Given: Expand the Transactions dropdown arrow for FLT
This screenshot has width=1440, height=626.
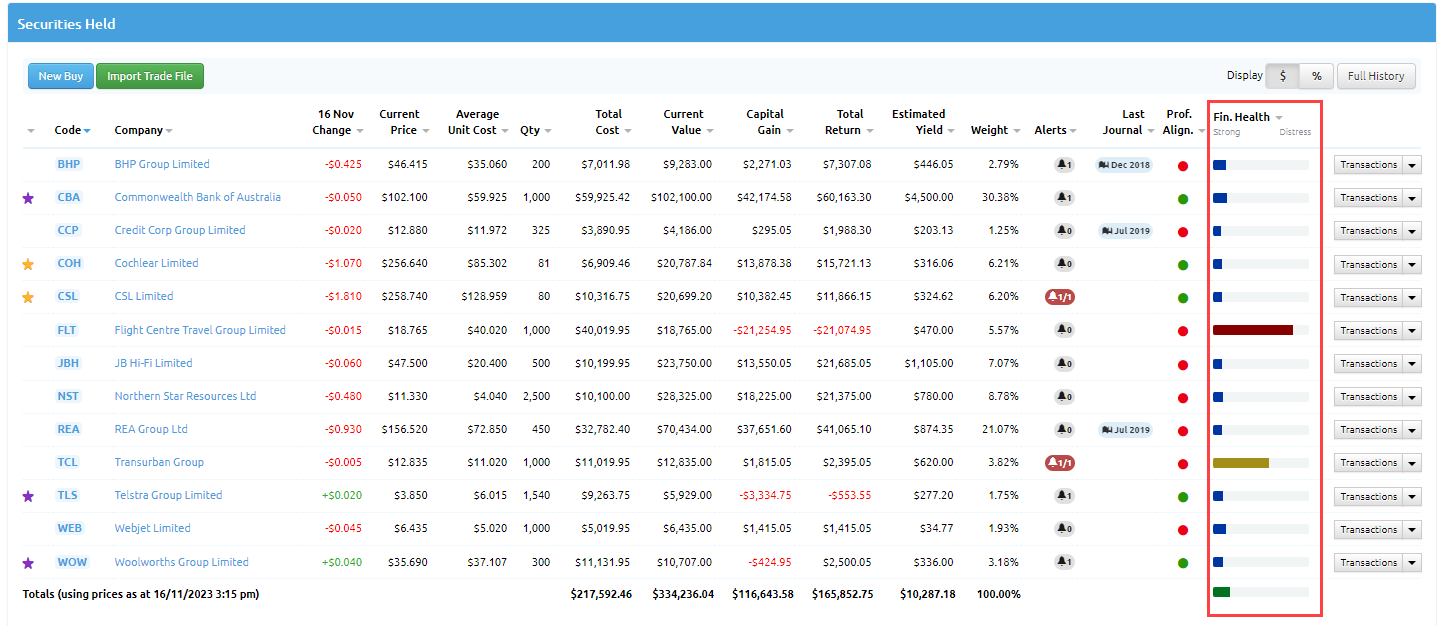Looking at the screenshot, I should pos(1412,331).
